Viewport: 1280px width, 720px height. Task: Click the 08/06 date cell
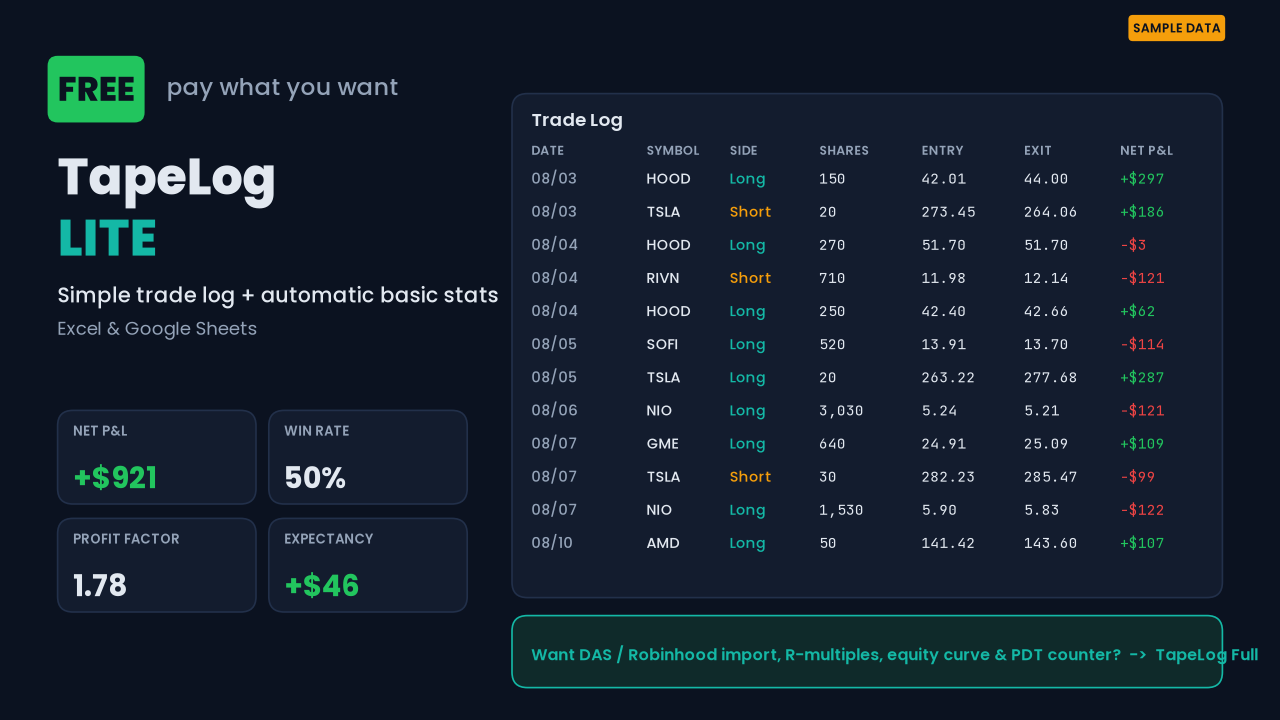coord(554,410)
